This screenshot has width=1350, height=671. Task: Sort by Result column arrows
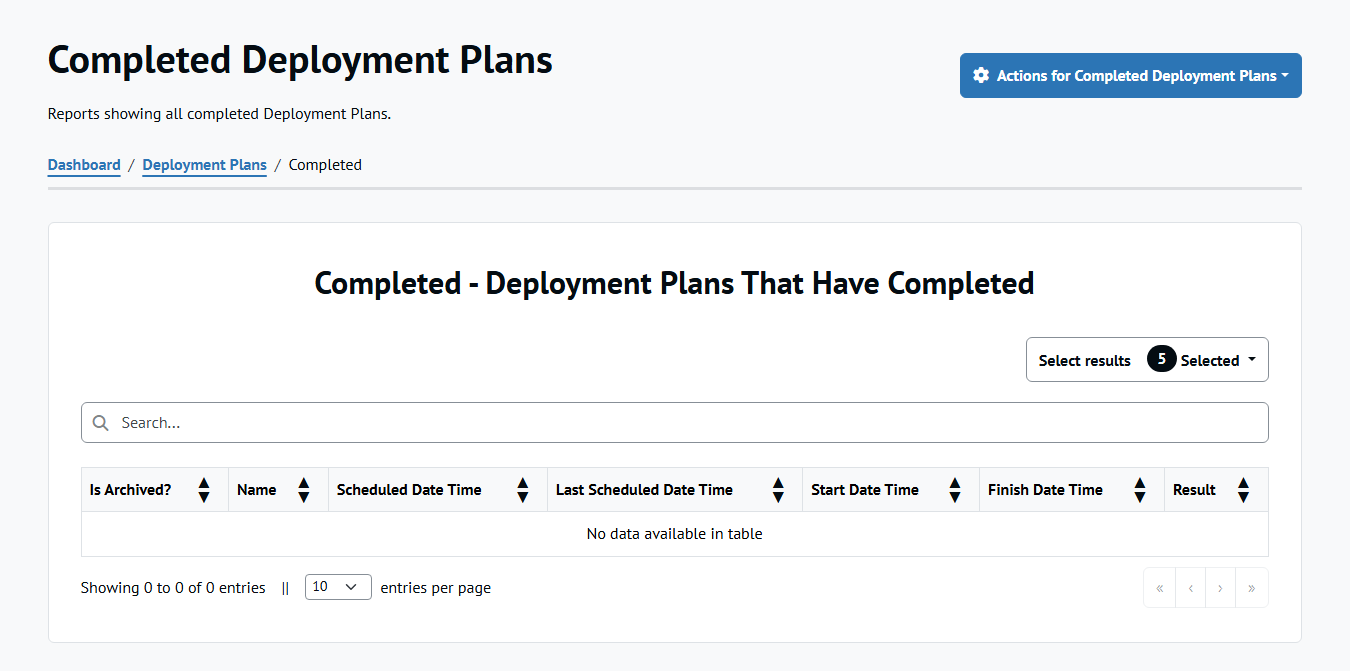[x=1244, y=490]
